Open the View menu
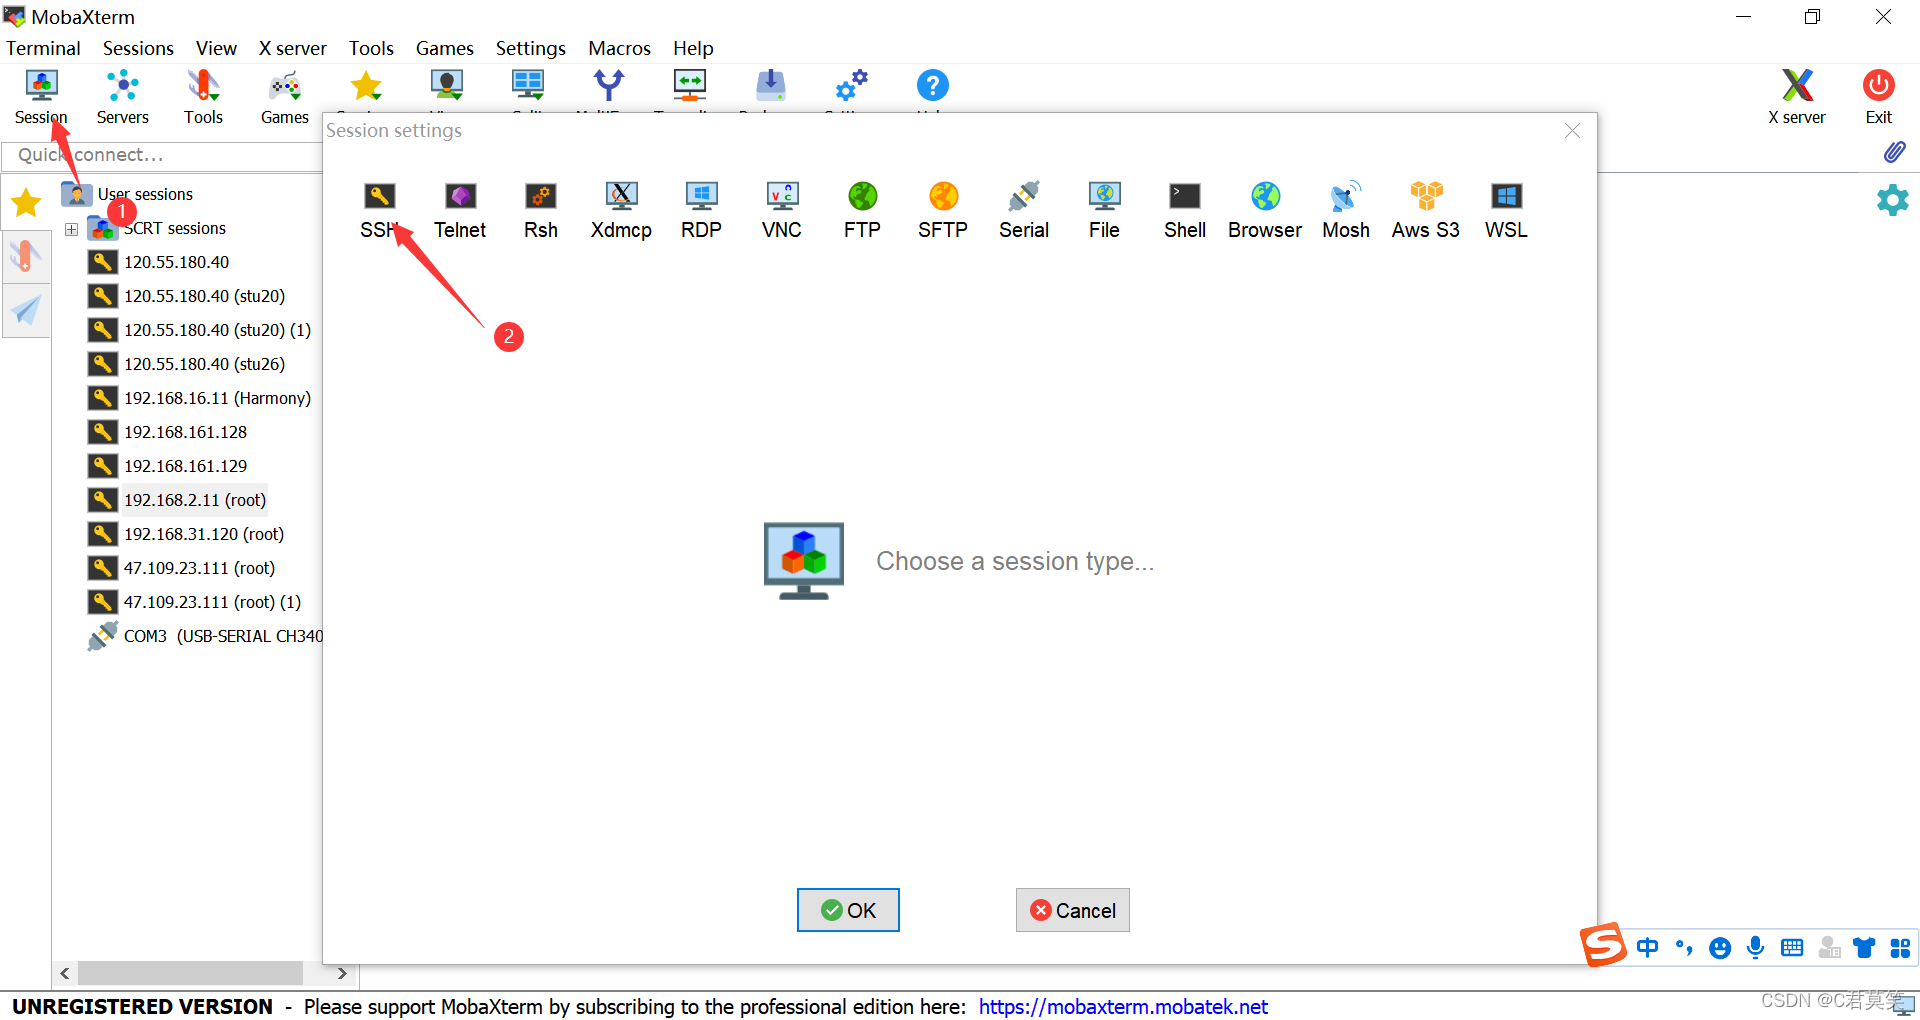The image size is (1920, 1020). point(216,48)
